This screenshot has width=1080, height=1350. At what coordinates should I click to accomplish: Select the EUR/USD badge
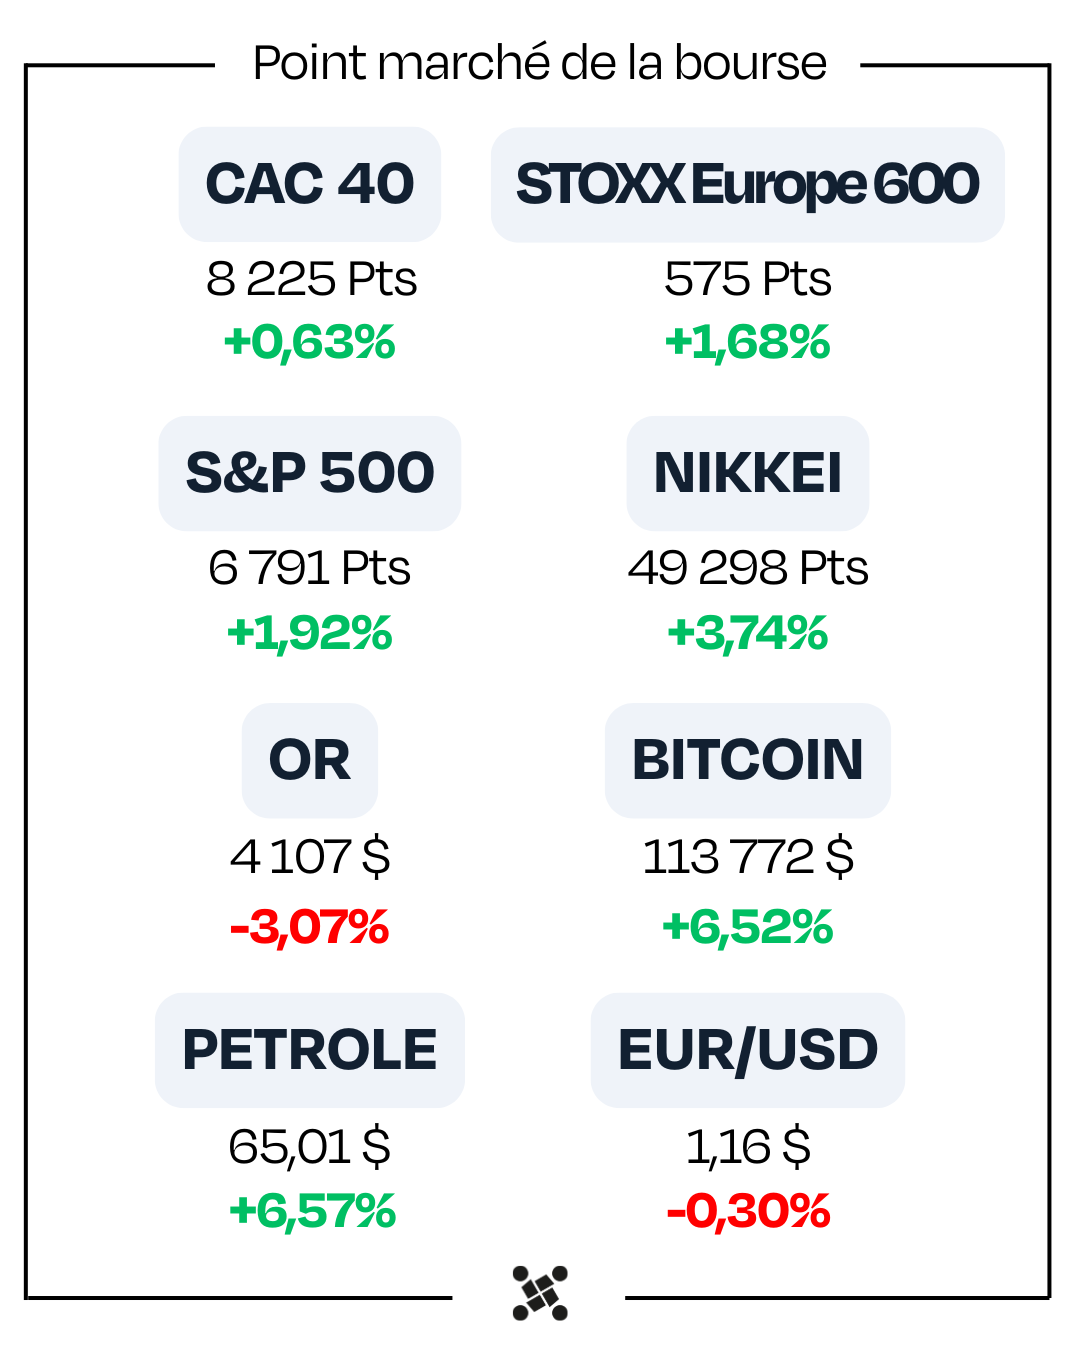tap(747, 1050)
